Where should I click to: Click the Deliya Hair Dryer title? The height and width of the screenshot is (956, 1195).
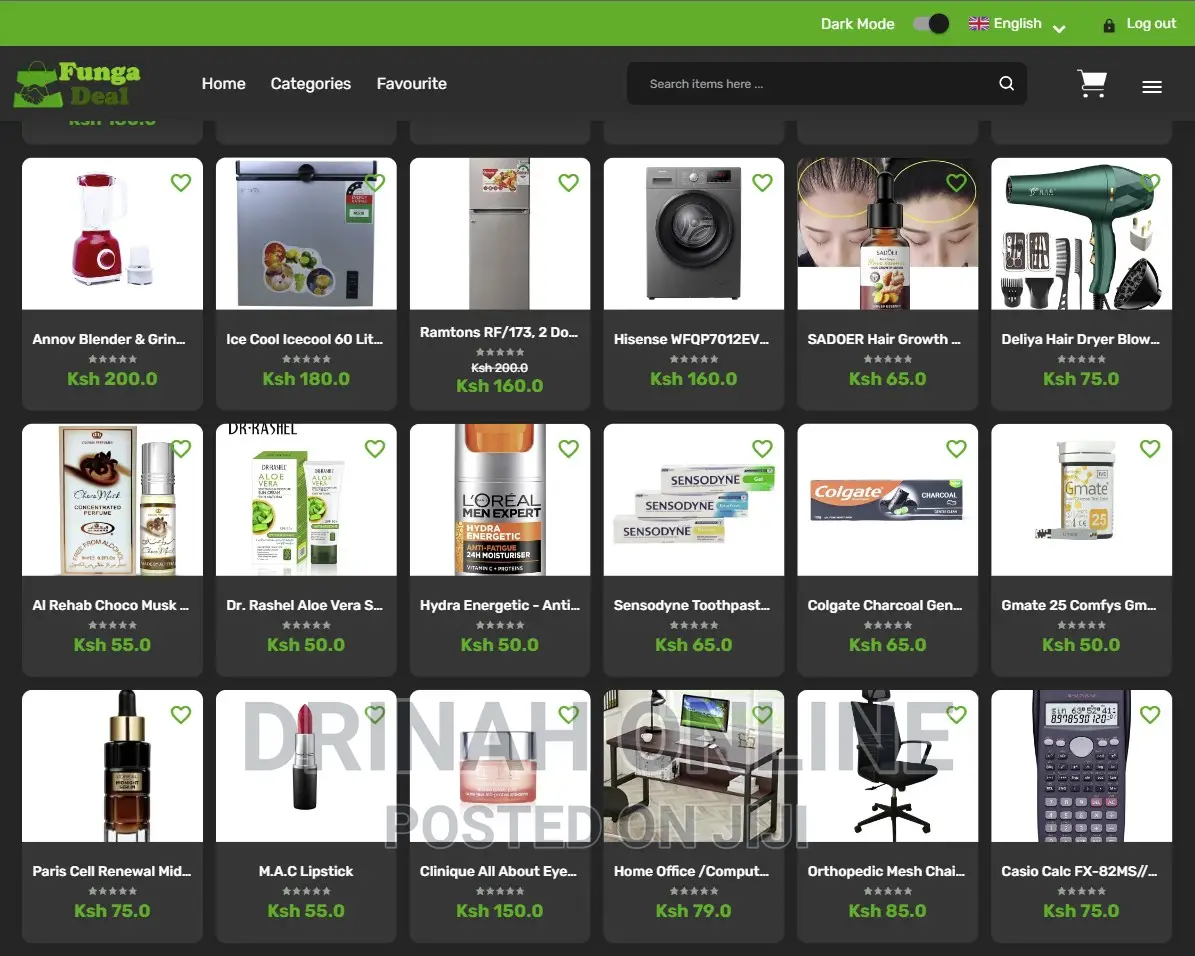pyautogui.click(x=1081, y=339)
